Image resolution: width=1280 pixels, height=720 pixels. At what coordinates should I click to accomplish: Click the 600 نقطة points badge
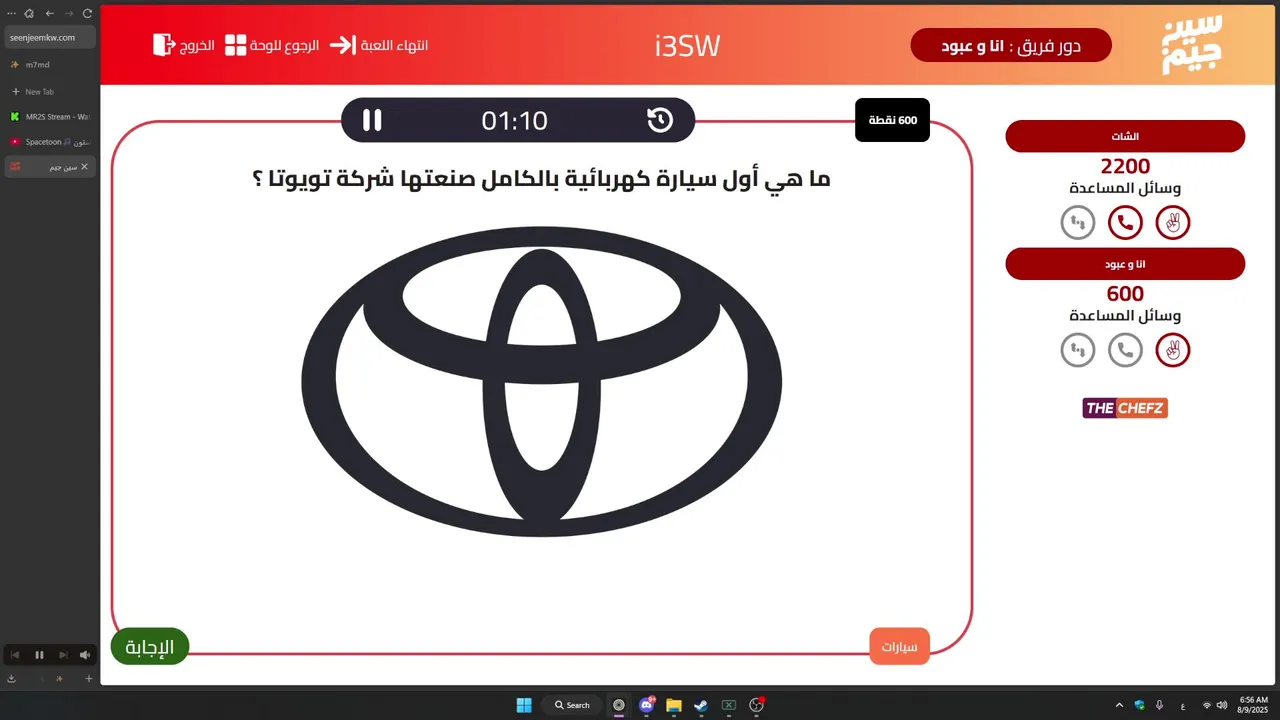[892, 120]
